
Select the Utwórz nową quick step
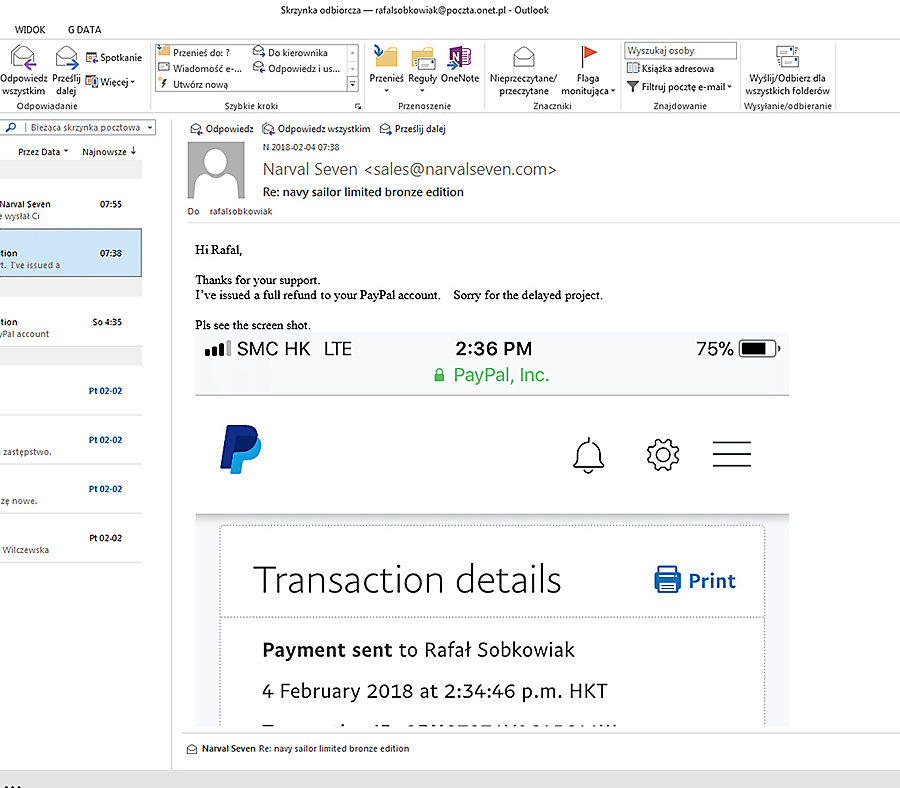point(193,84)
